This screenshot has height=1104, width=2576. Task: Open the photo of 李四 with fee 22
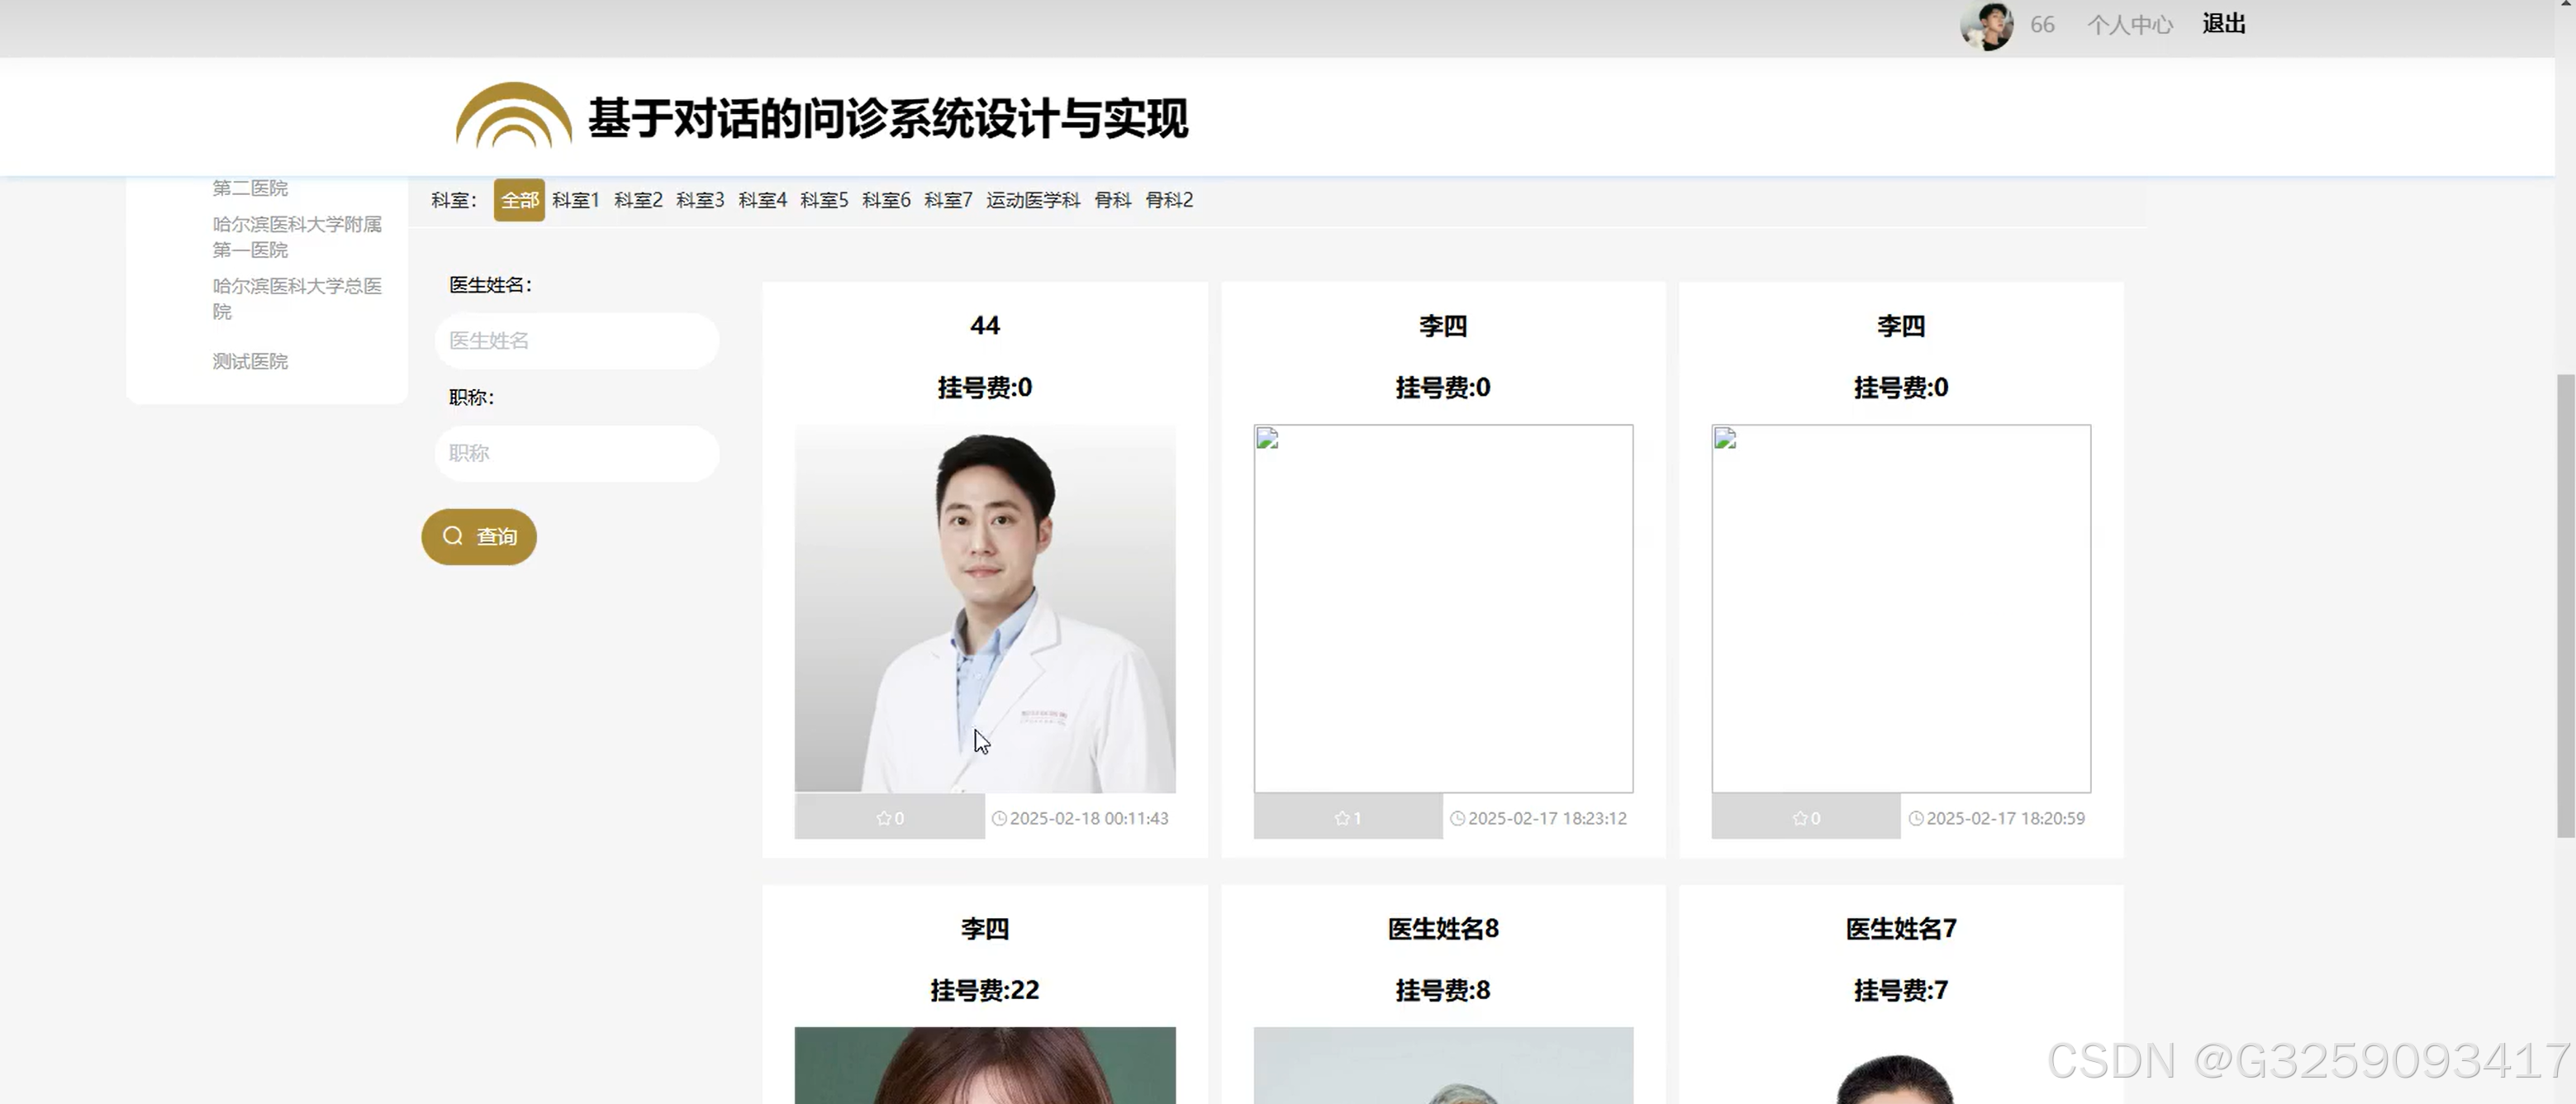coord(985,1065)
